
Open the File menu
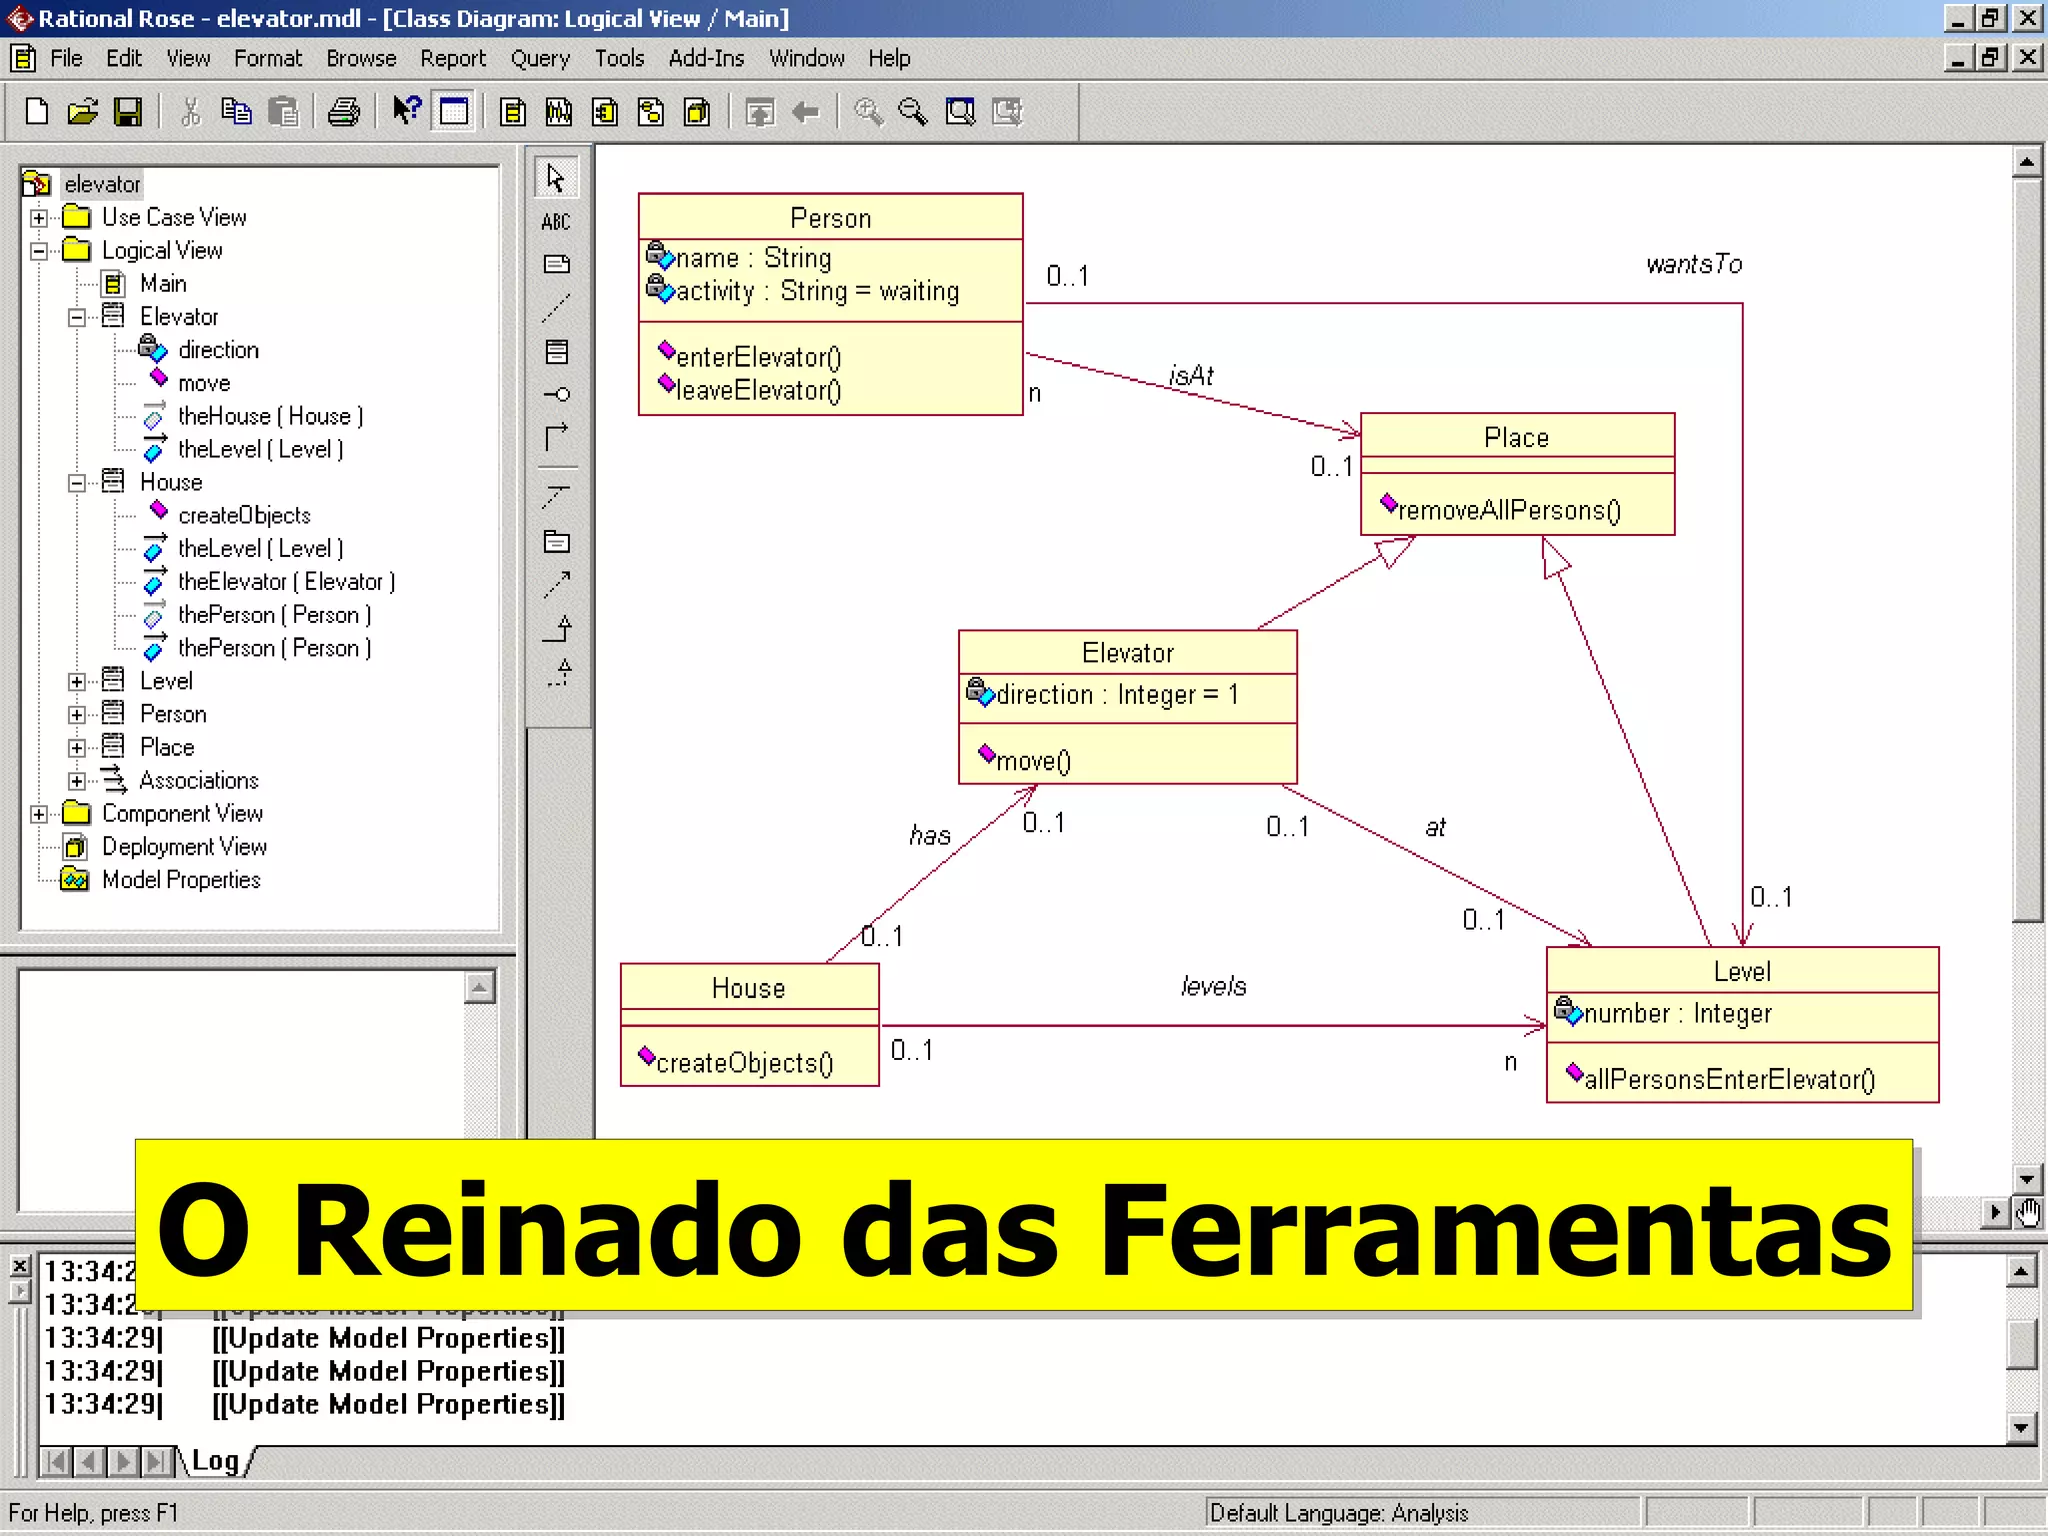(66, 58)
